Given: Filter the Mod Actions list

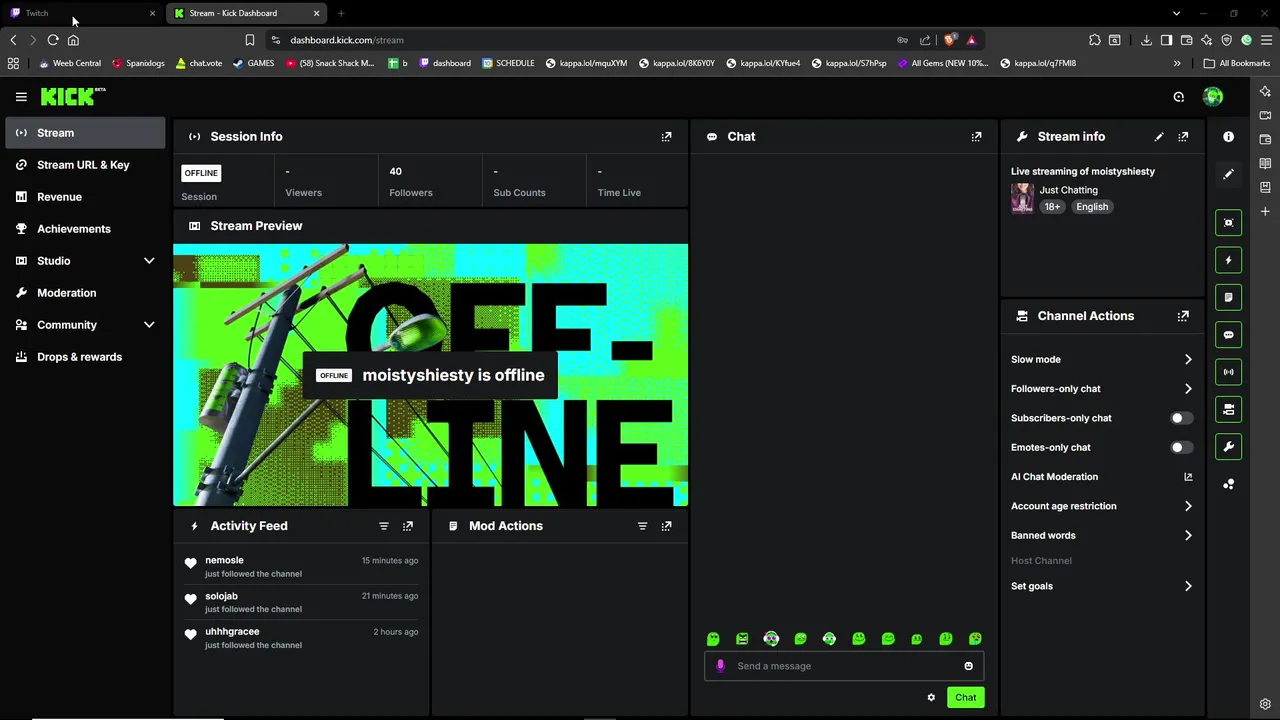Looking at the screenshot, I should [x=642, y=526].
